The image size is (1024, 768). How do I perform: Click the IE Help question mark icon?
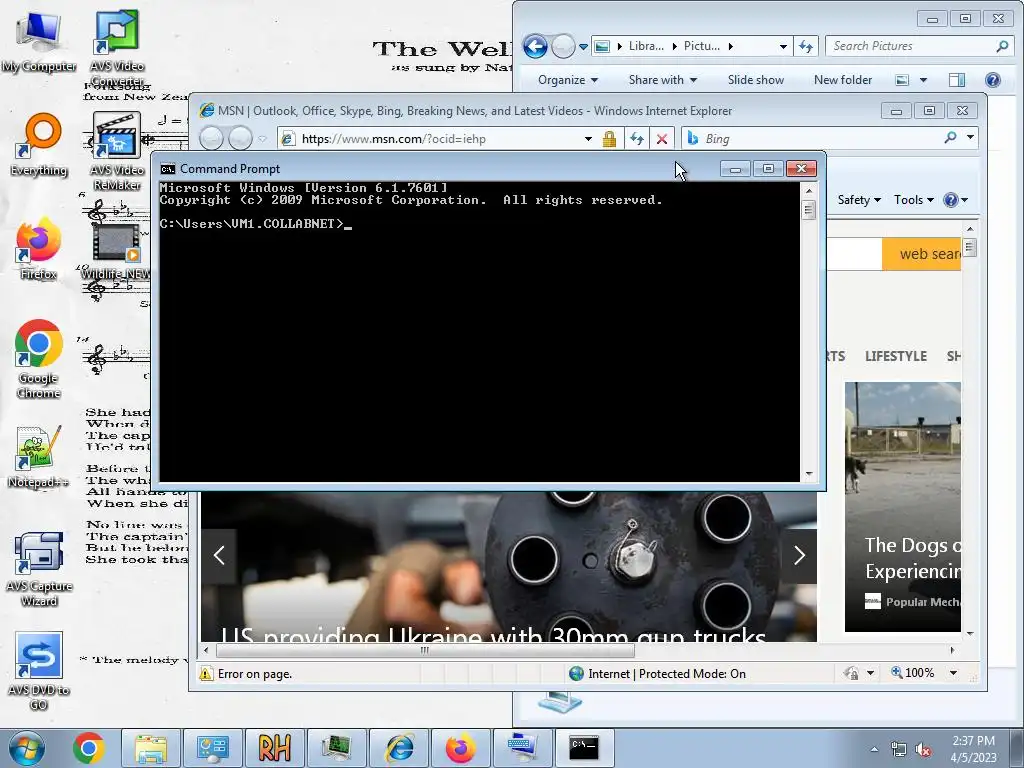point(951,200)
